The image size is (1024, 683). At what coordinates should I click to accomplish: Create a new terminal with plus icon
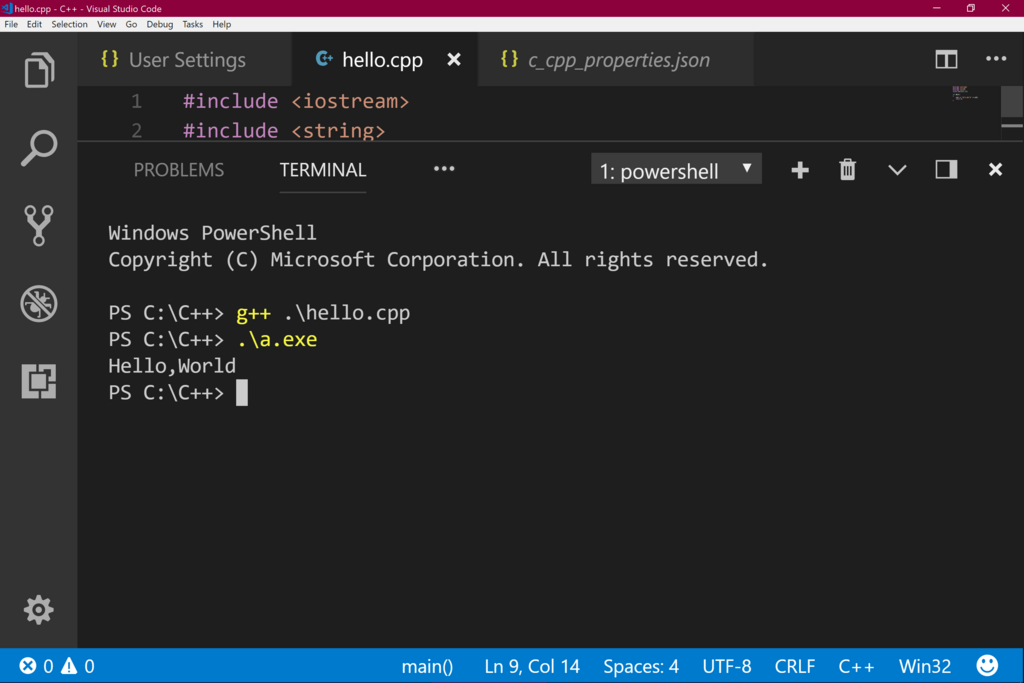[x=799, y=170]
